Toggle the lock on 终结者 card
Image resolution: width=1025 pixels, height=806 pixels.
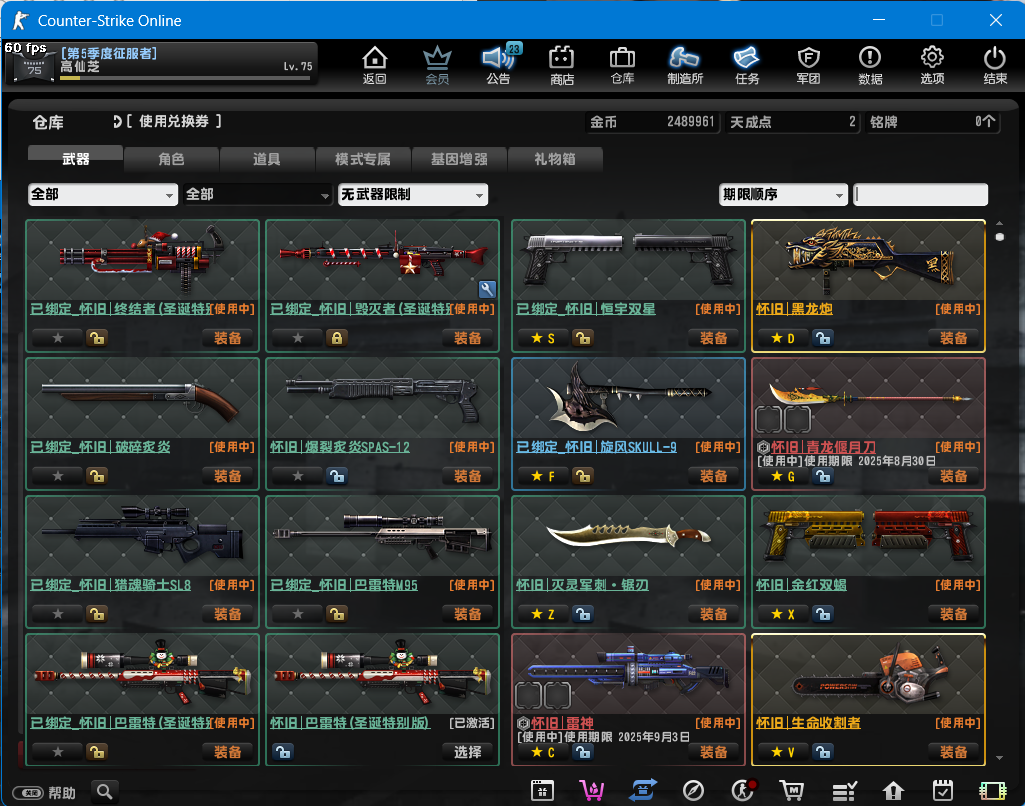click(x=97, y=338)
